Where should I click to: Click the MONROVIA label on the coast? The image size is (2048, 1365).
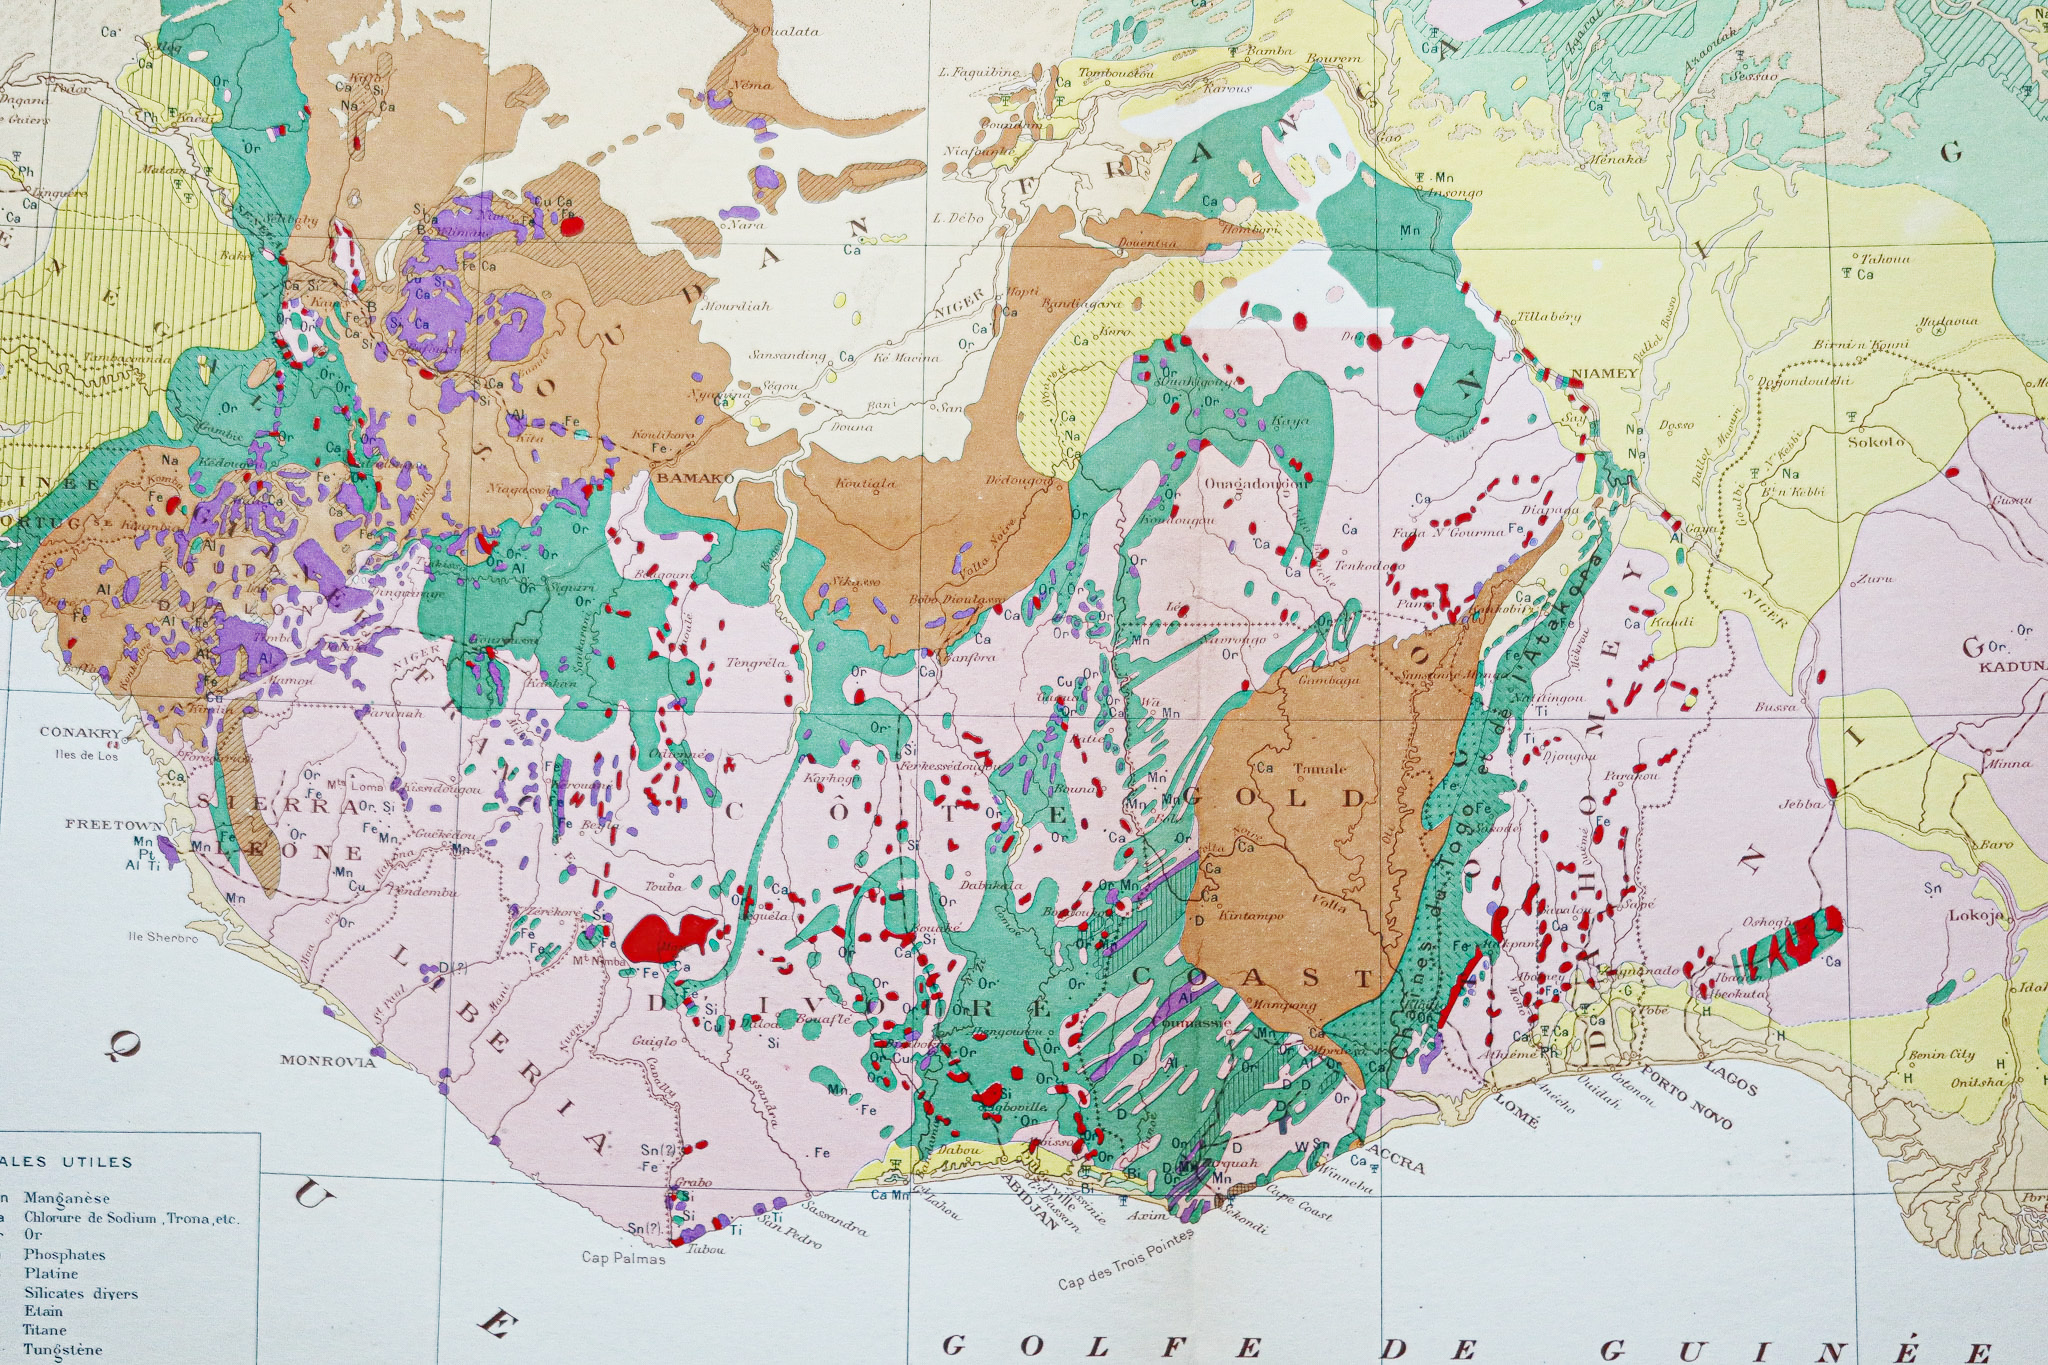327,1061
